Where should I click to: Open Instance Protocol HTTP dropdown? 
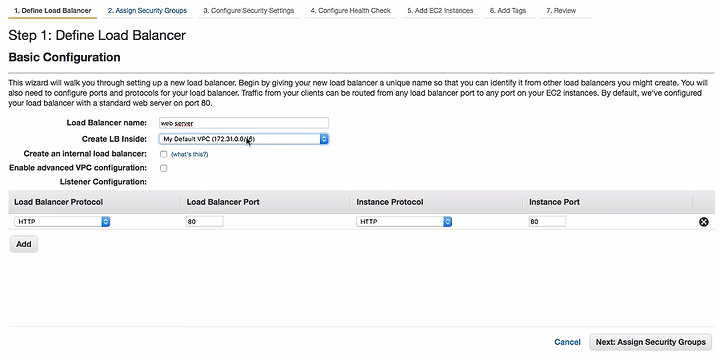pyautogui.click(x=404, y=222)
